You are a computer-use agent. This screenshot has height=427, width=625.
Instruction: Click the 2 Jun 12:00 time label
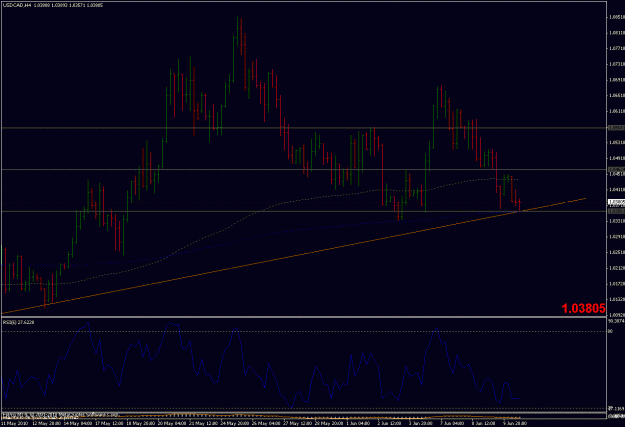coord(389,423)
